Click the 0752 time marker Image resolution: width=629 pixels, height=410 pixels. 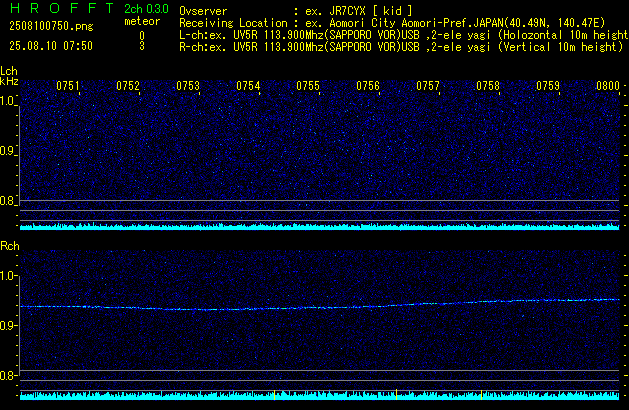[128, 86]
